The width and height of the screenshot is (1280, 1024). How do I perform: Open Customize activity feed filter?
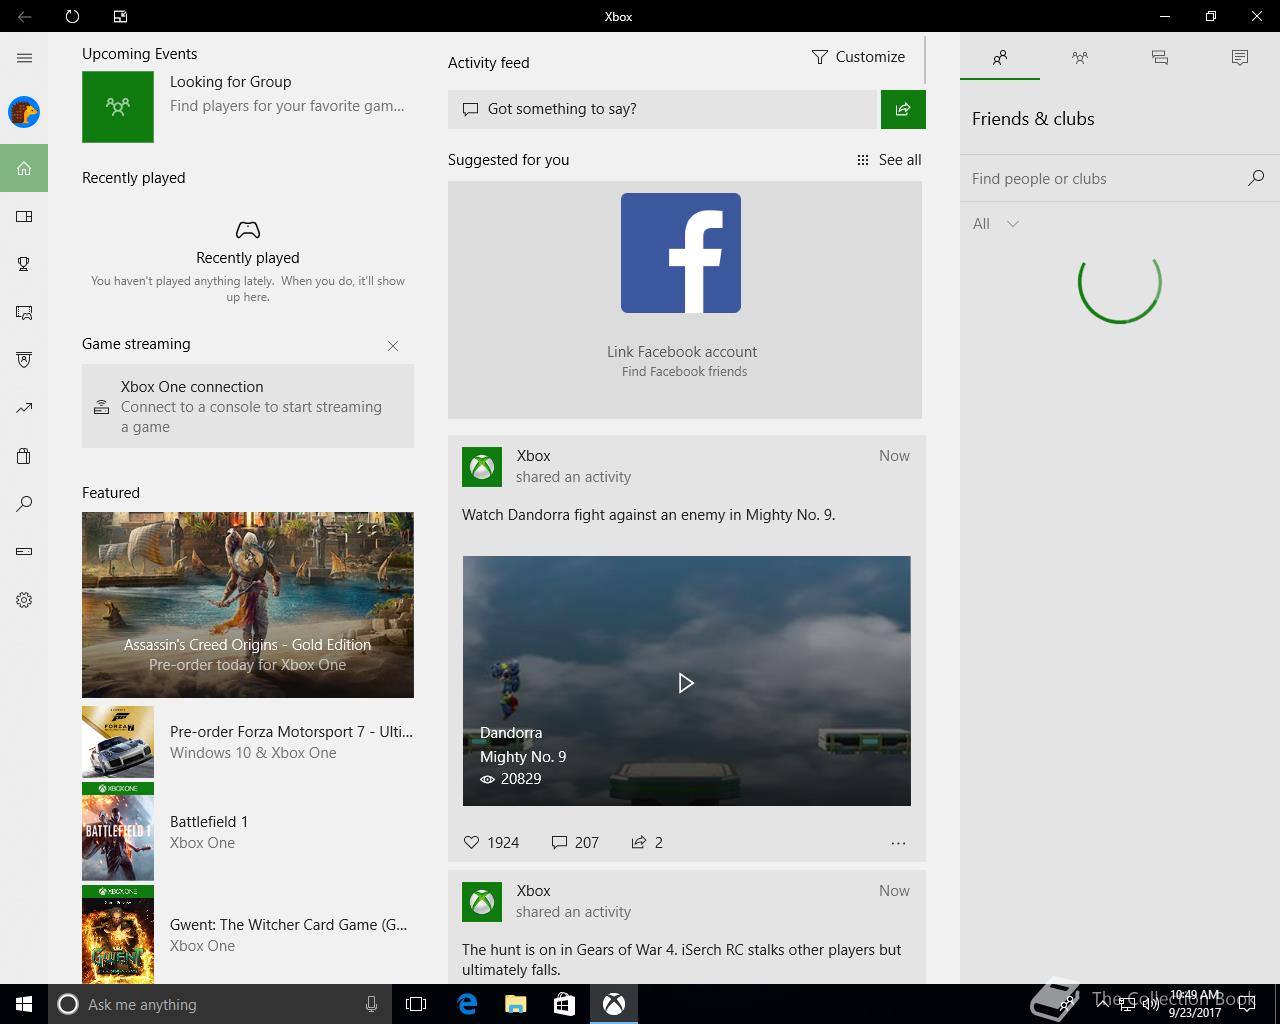pos(858,57)
